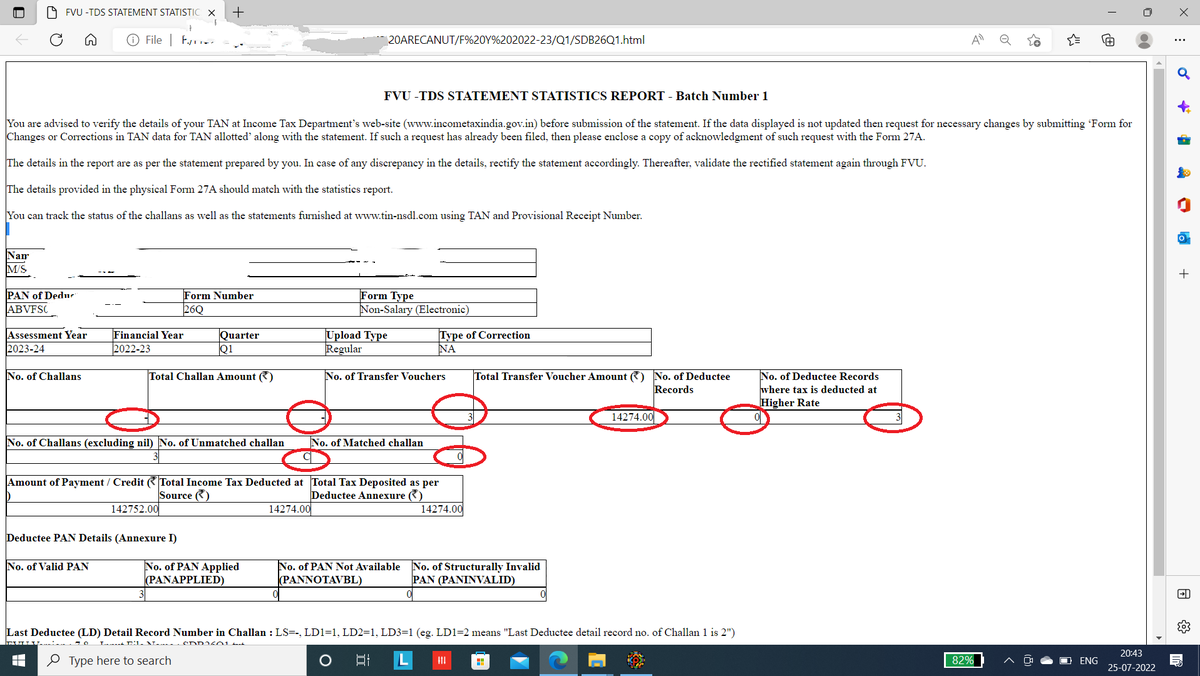
Task: Close the FVU -TDS Statement tab
Action: click(211, 12)
